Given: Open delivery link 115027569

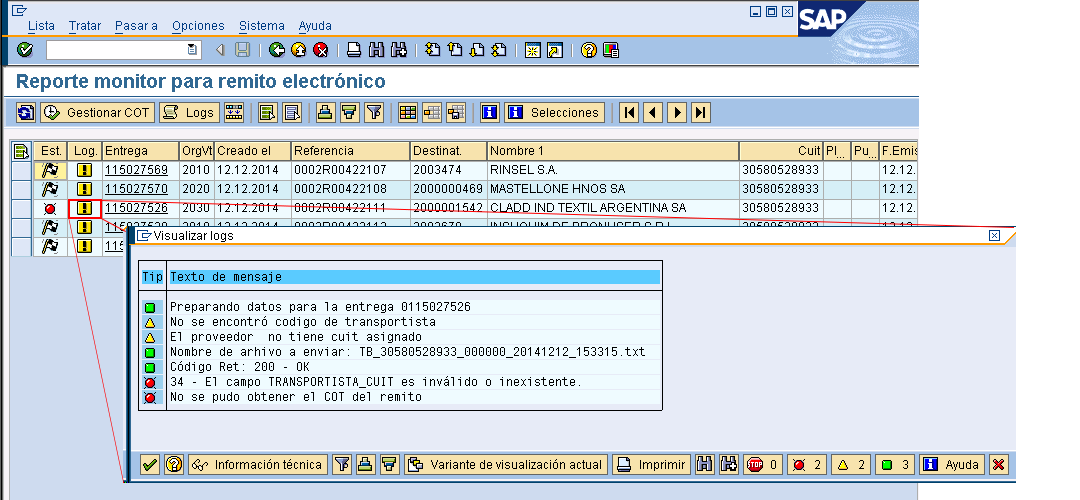Looking at the screenshot, I should point(136,169).
